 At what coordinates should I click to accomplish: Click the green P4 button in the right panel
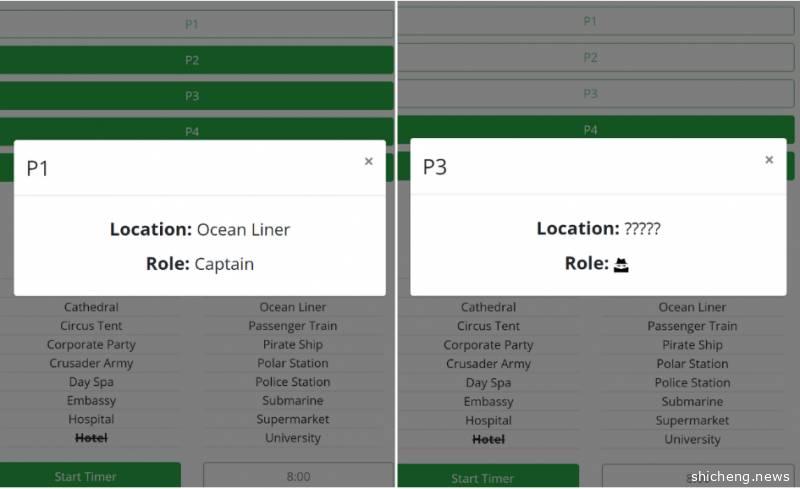590,130
